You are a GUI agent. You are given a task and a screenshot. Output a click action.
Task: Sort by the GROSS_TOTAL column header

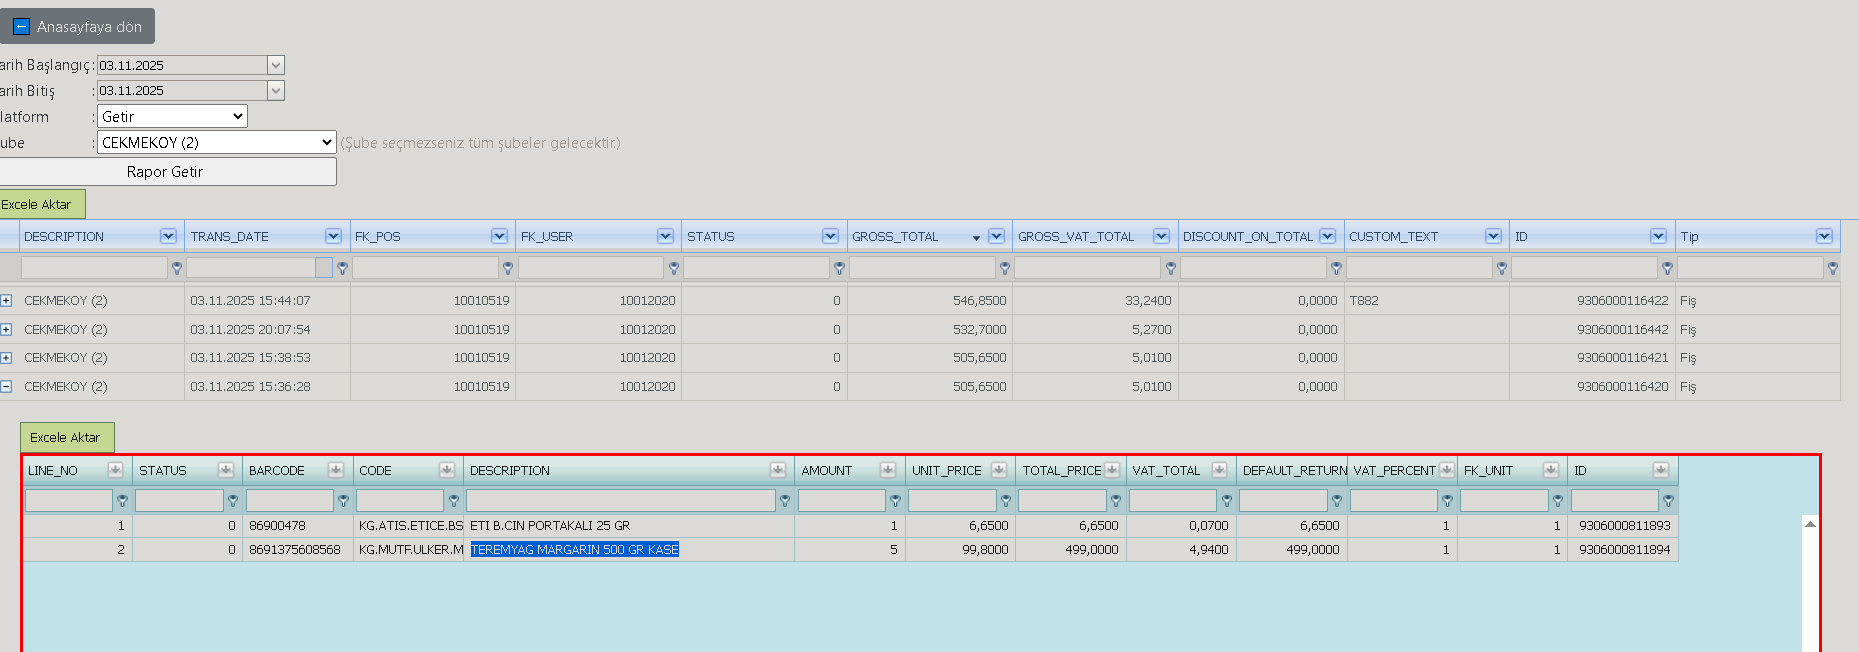click(x=895, y=236)
